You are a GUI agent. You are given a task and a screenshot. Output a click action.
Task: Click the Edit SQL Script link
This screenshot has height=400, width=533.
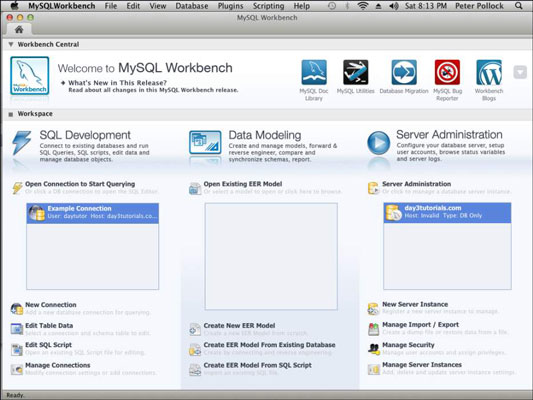tap(48, 345)
